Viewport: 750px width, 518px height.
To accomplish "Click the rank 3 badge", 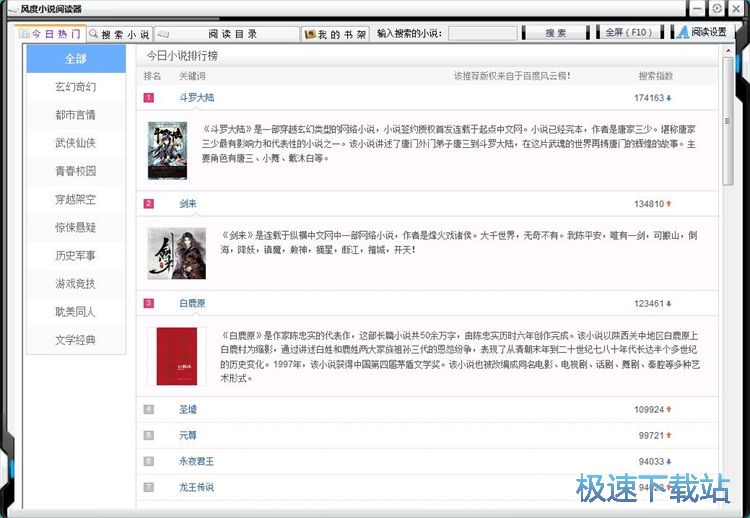I will pyautogui.click(x=149, y=303).
